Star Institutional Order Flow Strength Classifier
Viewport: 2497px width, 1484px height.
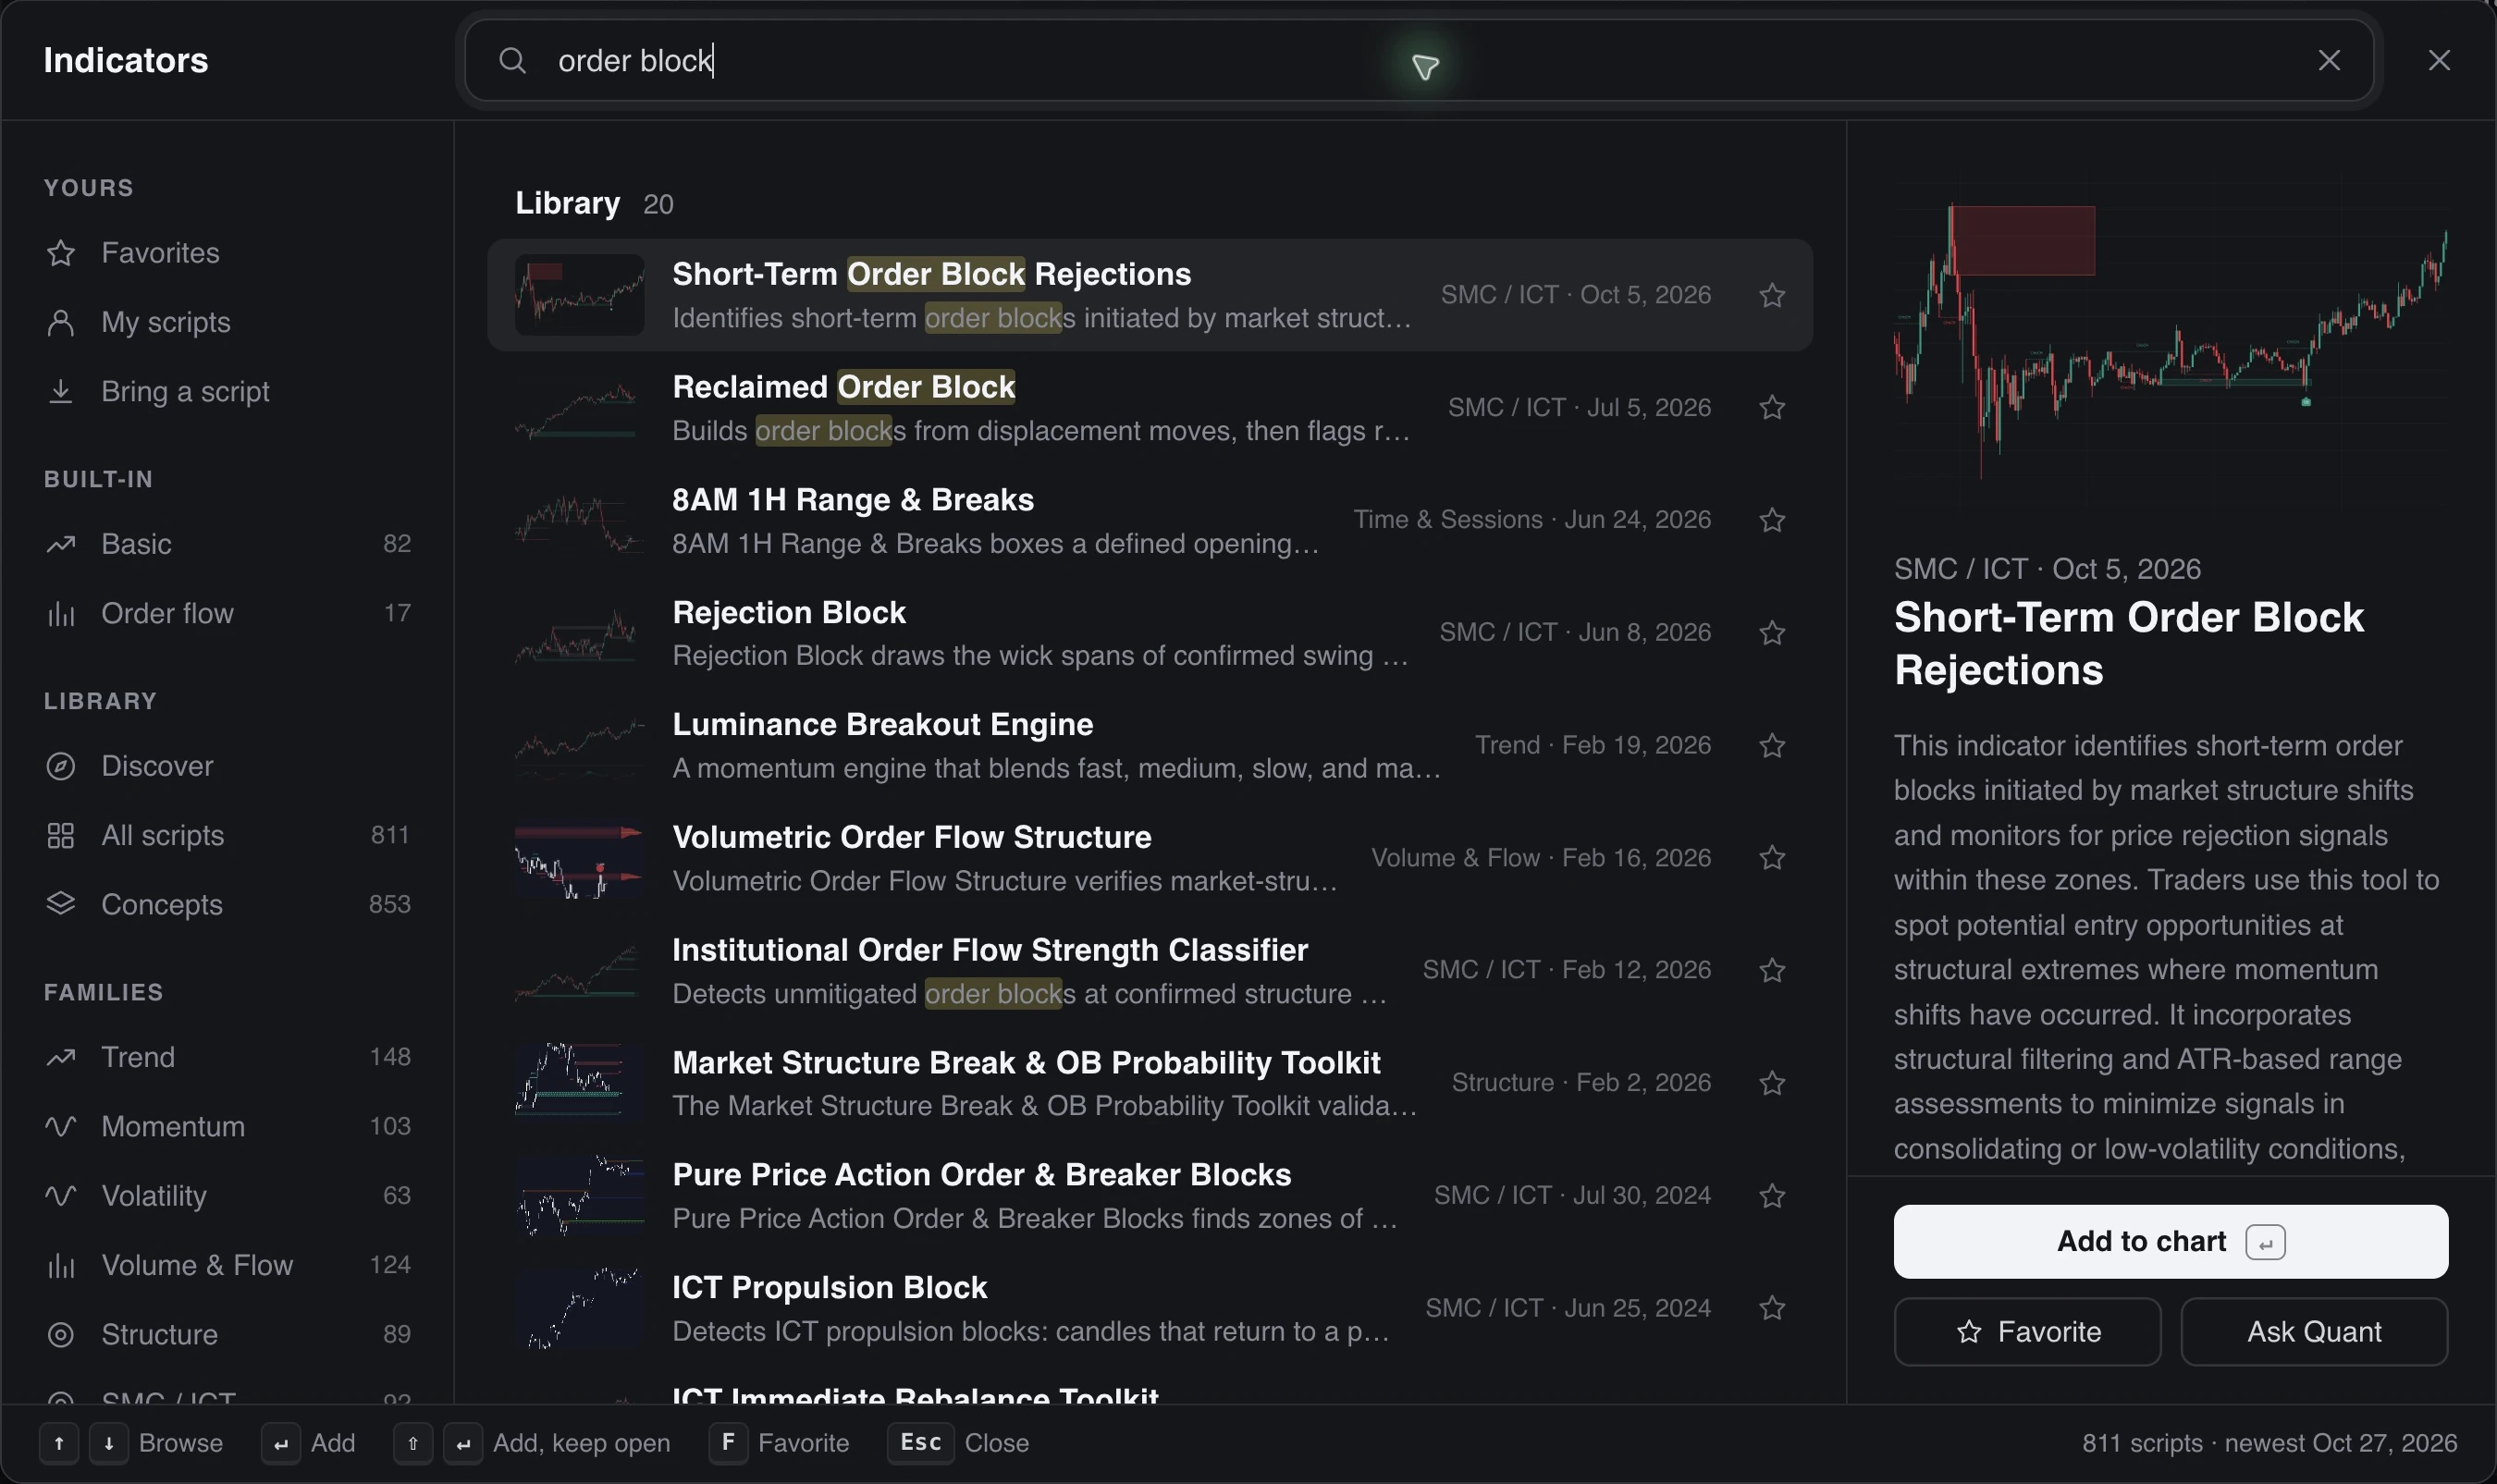click(x=1772, y=970)
